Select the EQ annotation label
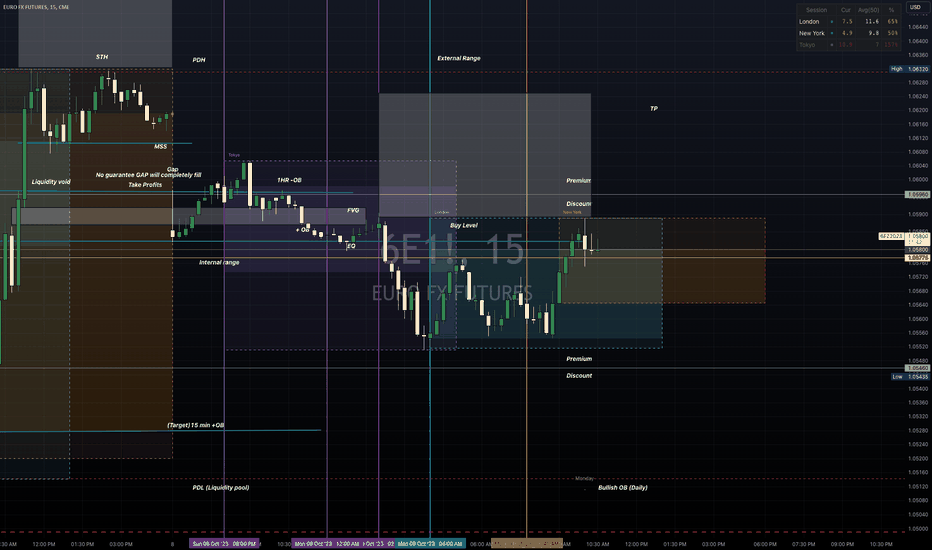 click(351, 246)
